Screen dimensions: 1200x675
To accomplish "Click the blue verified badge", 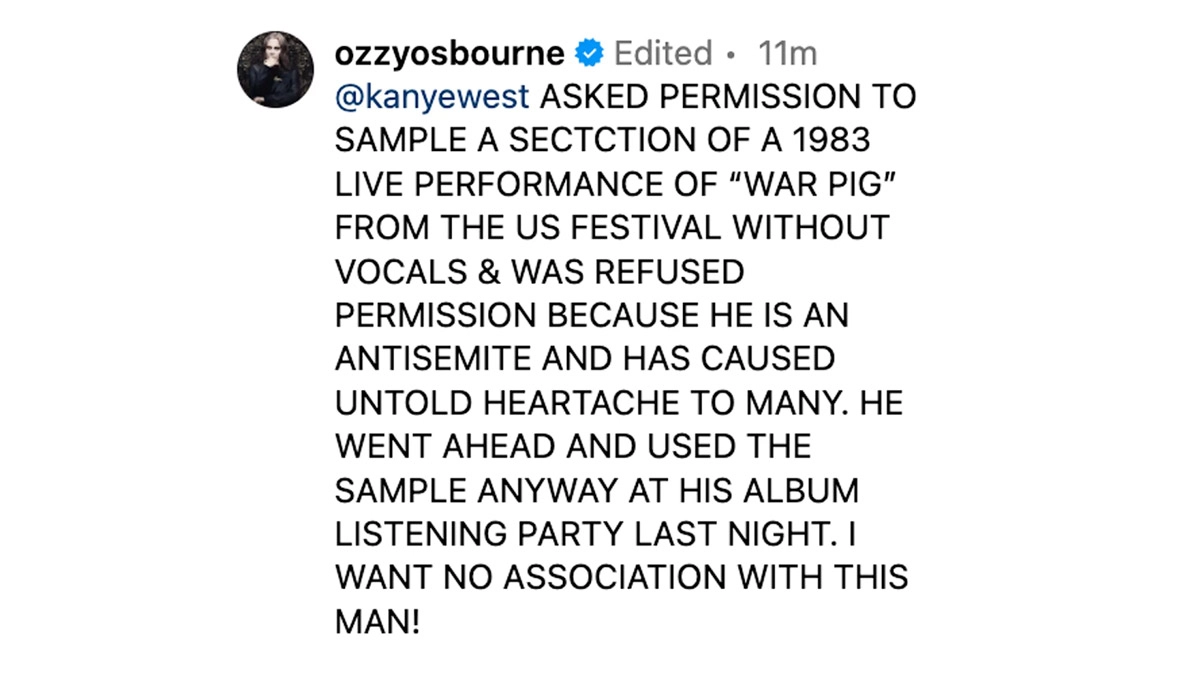I will point(590,53).
